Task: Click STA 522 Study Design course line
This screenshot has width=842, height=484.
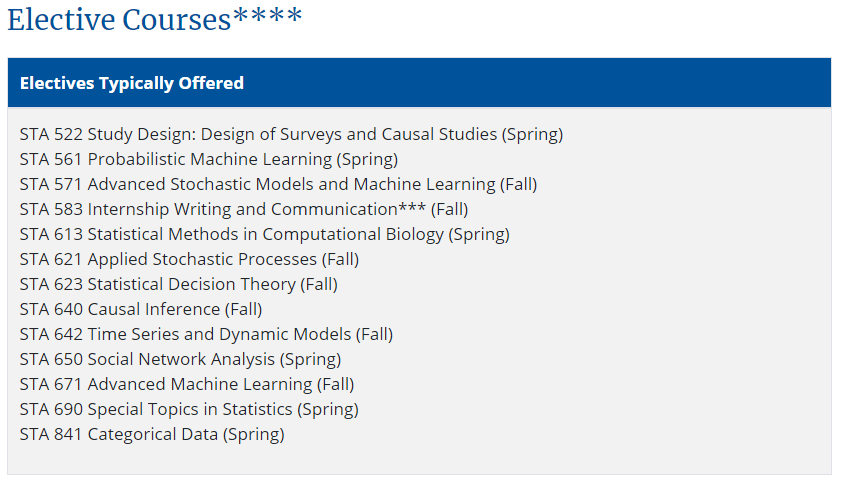Action: point(292,134)
